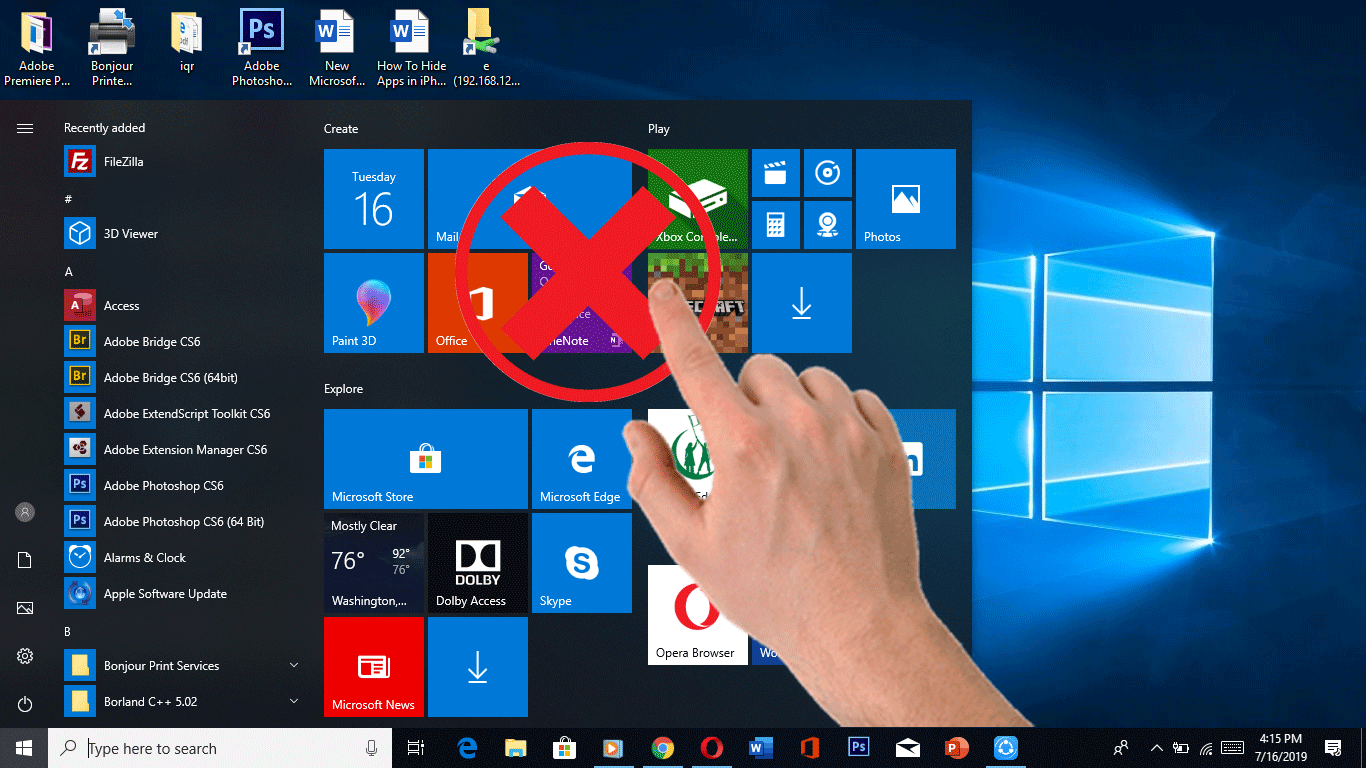
Task: Open the Xbox Console Companion tile
Action: (698, 199)
